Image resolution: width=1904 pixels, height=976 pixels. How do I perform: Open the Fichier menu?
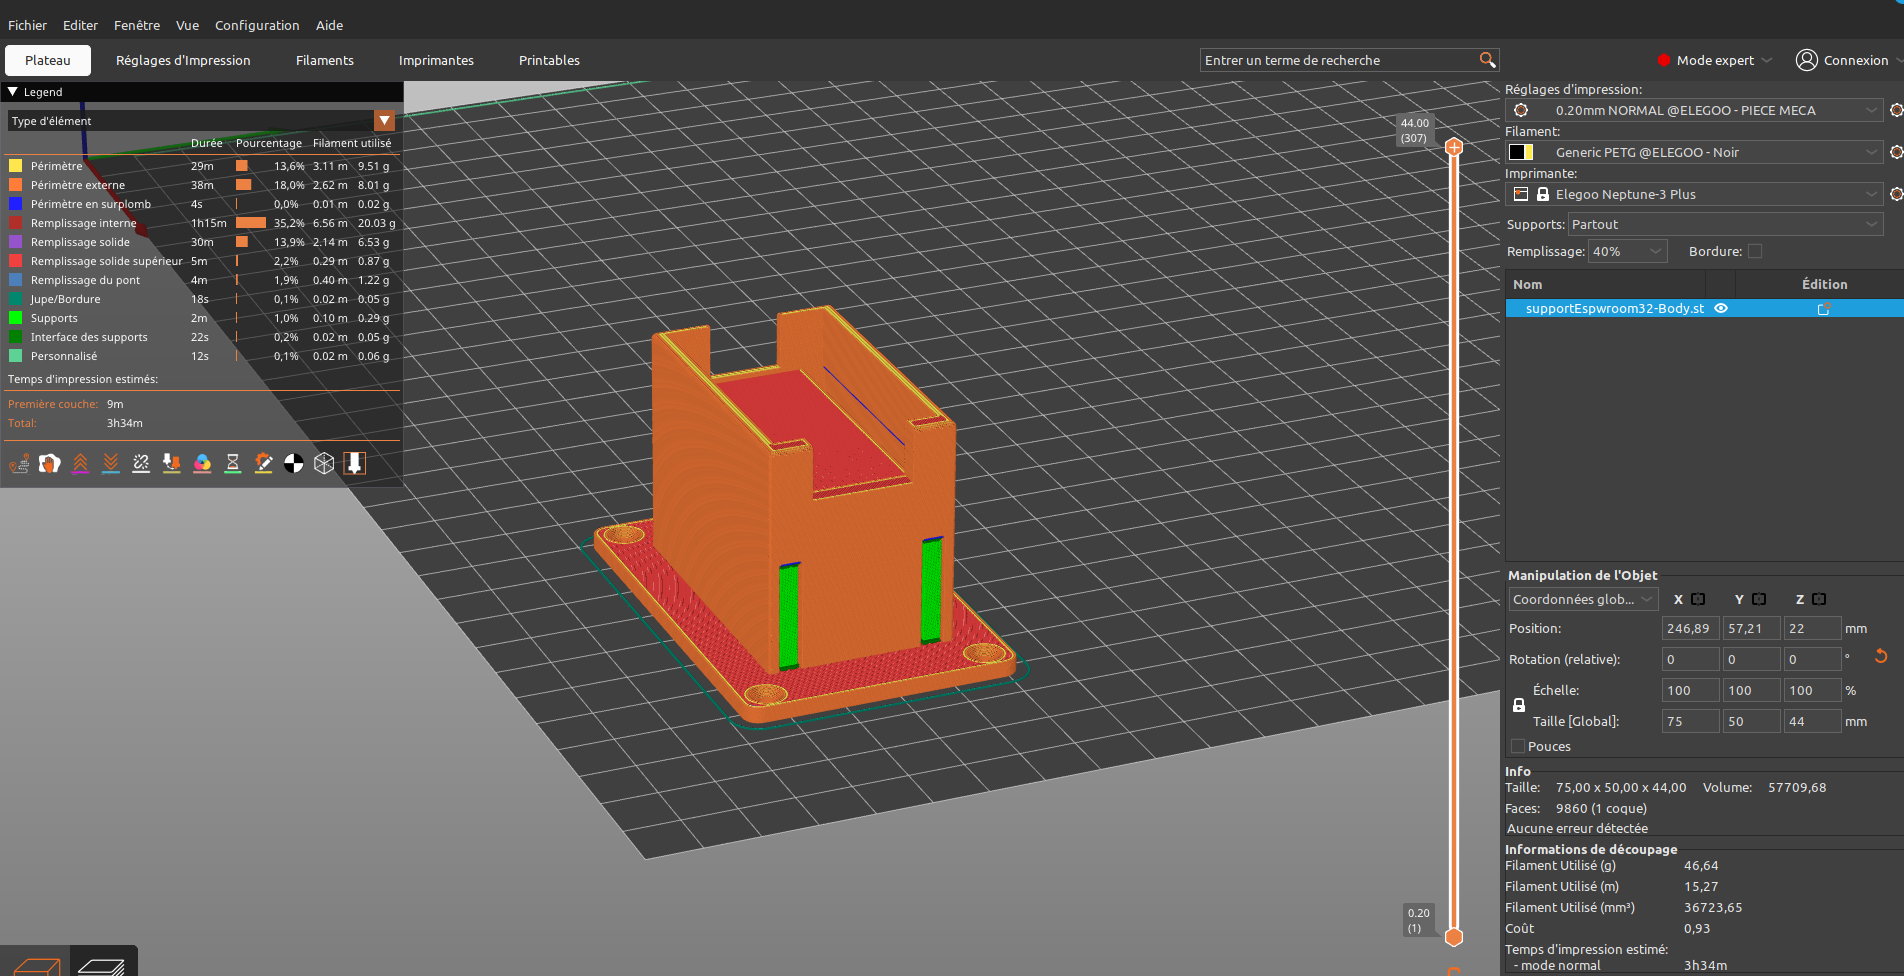[27, 25]
